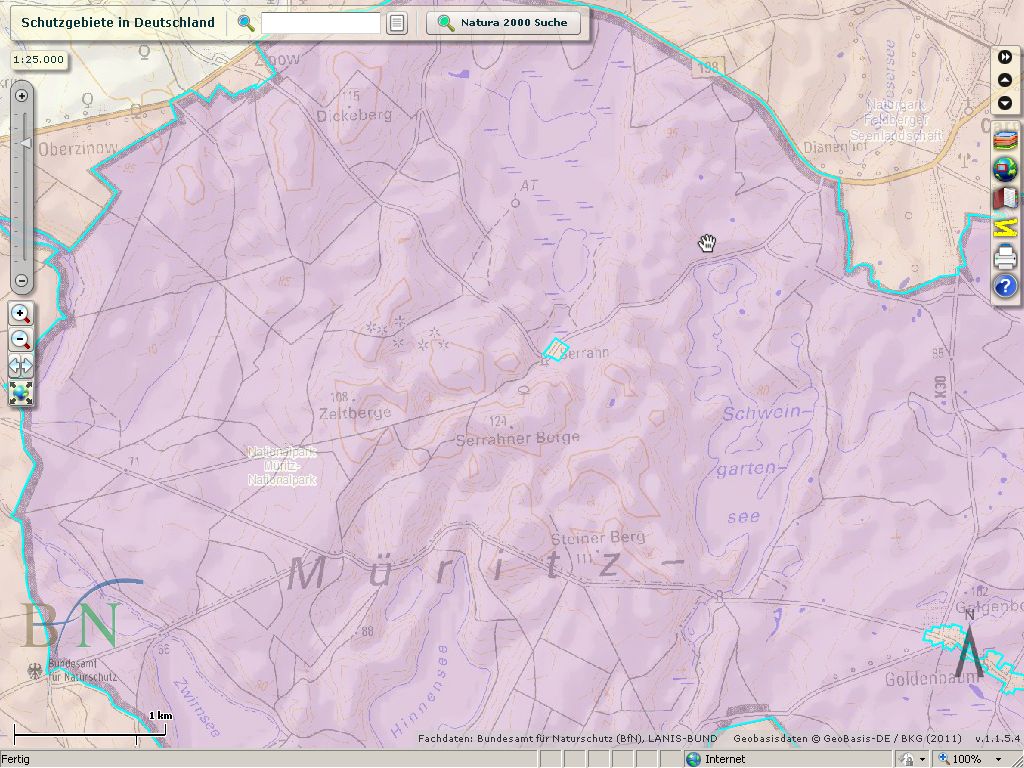1024x768 pixels.
Task: Select the pan arrows tool
Action: (21, 366)
